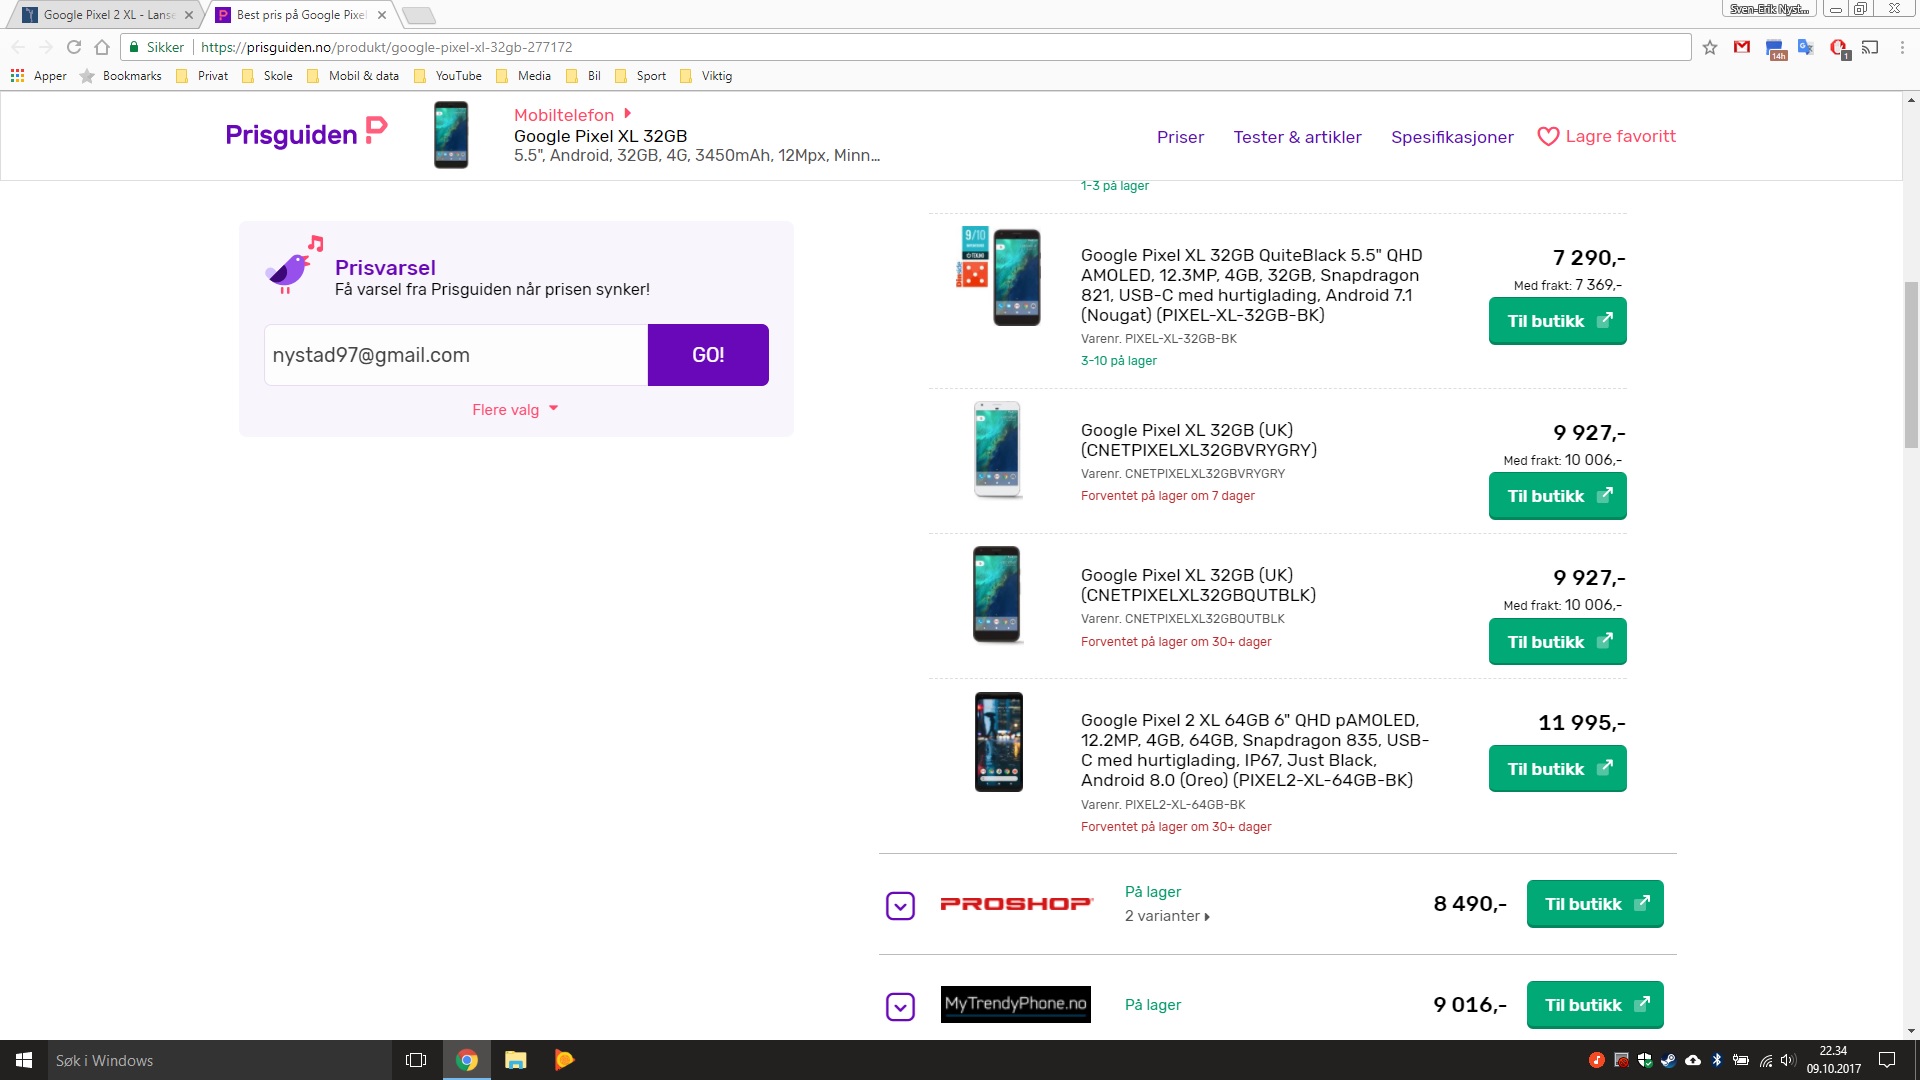Open the new tab button
This screenshot has height=1080, width=1920.
[418, 15]
